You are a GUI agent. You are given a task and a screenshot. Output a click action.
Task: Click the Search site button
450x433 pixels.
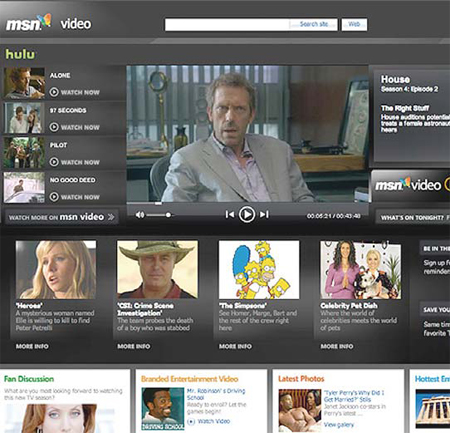313,24
